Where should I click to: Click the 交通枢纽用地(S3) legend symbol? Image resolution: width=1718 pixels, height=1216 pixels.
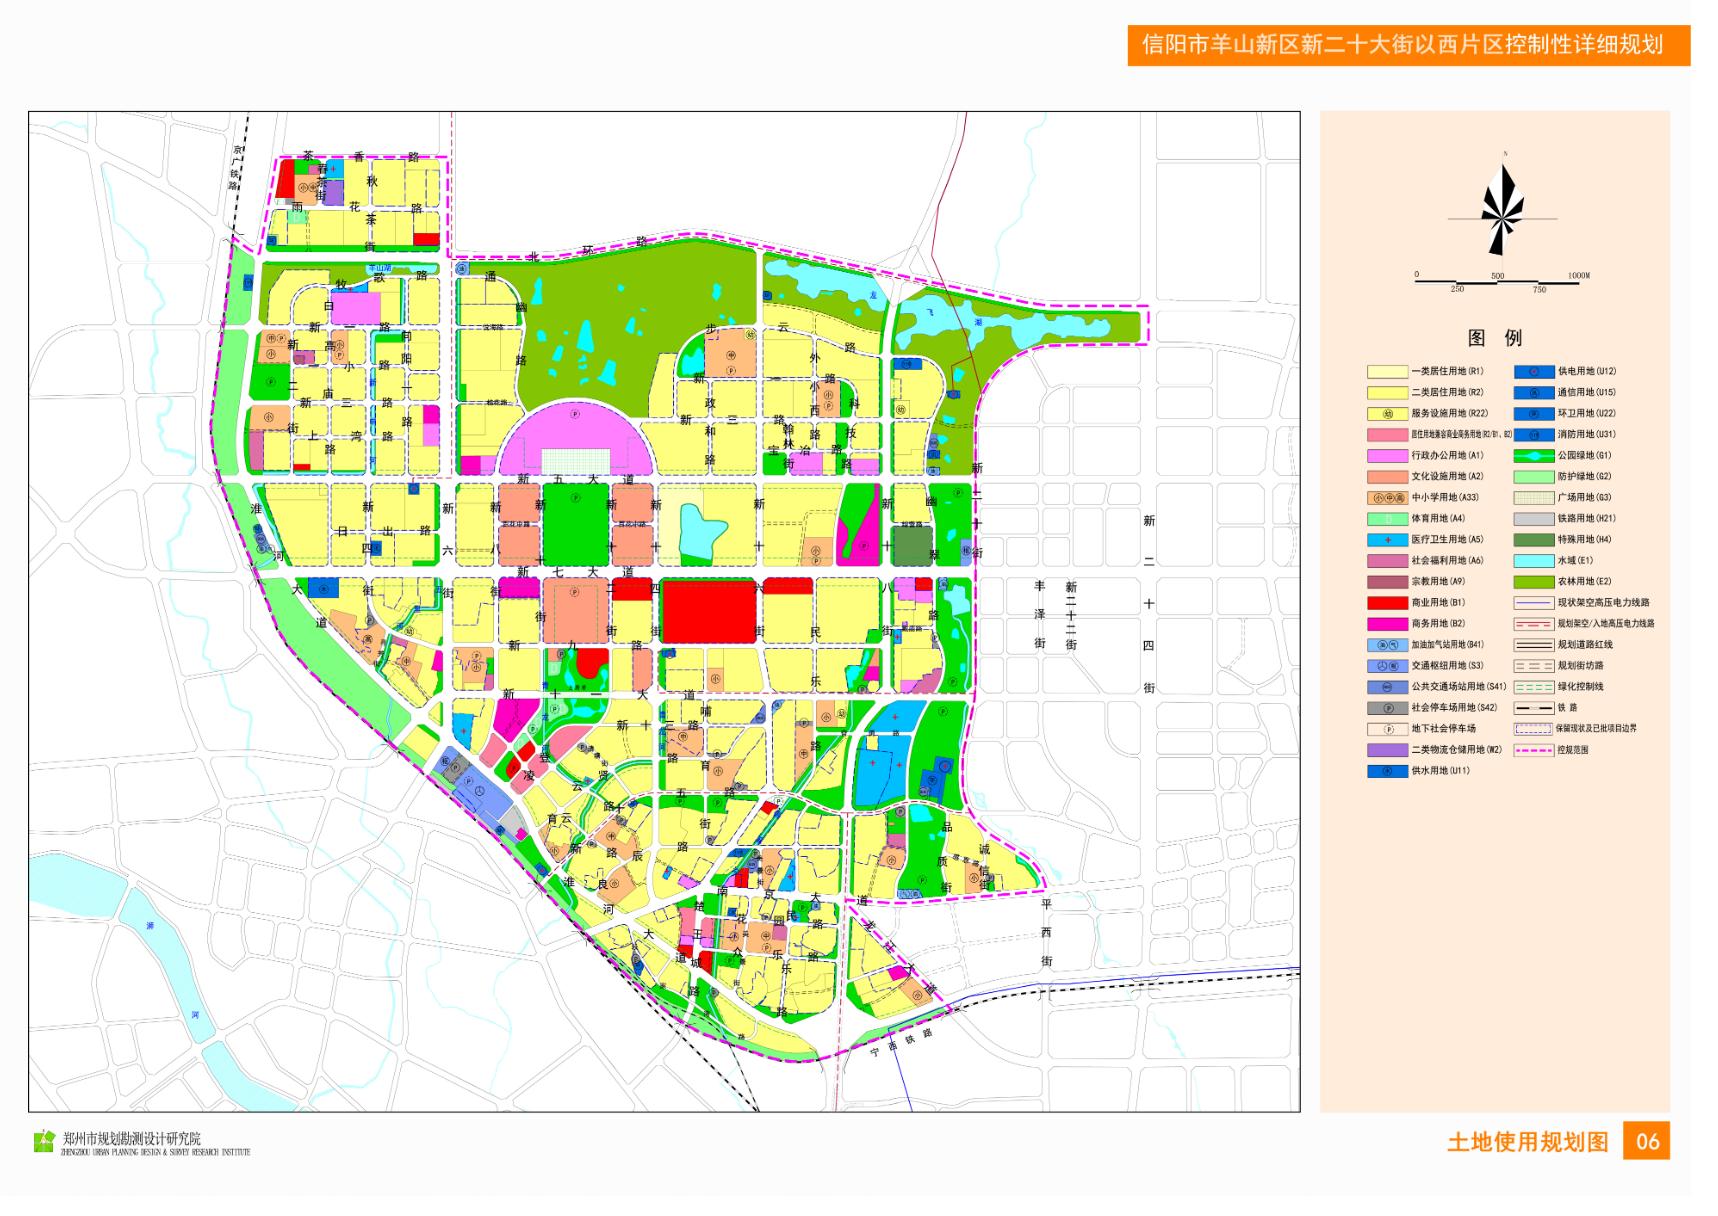tap(1387, 666)
